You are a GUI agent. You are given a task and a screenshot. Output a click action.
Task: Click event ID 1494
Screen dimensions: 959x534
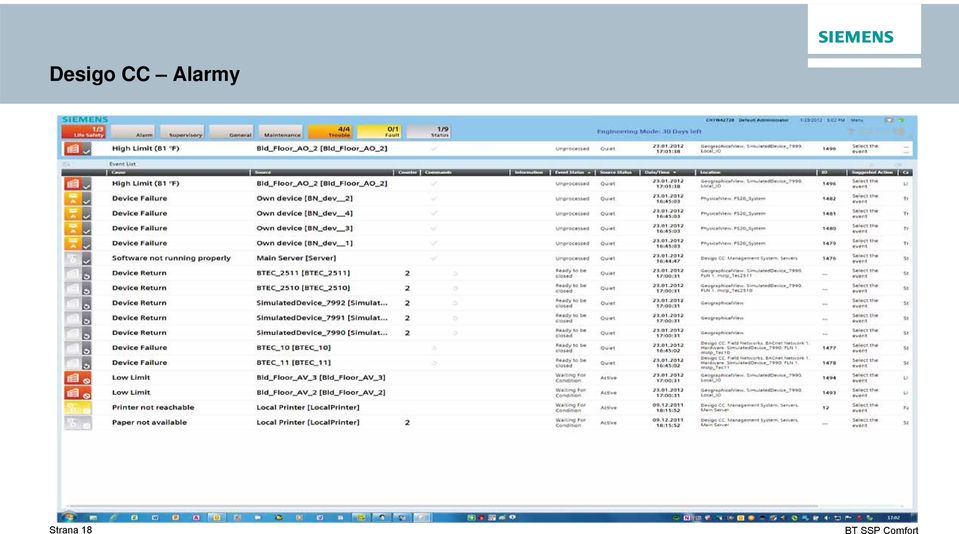coord(829,378)
